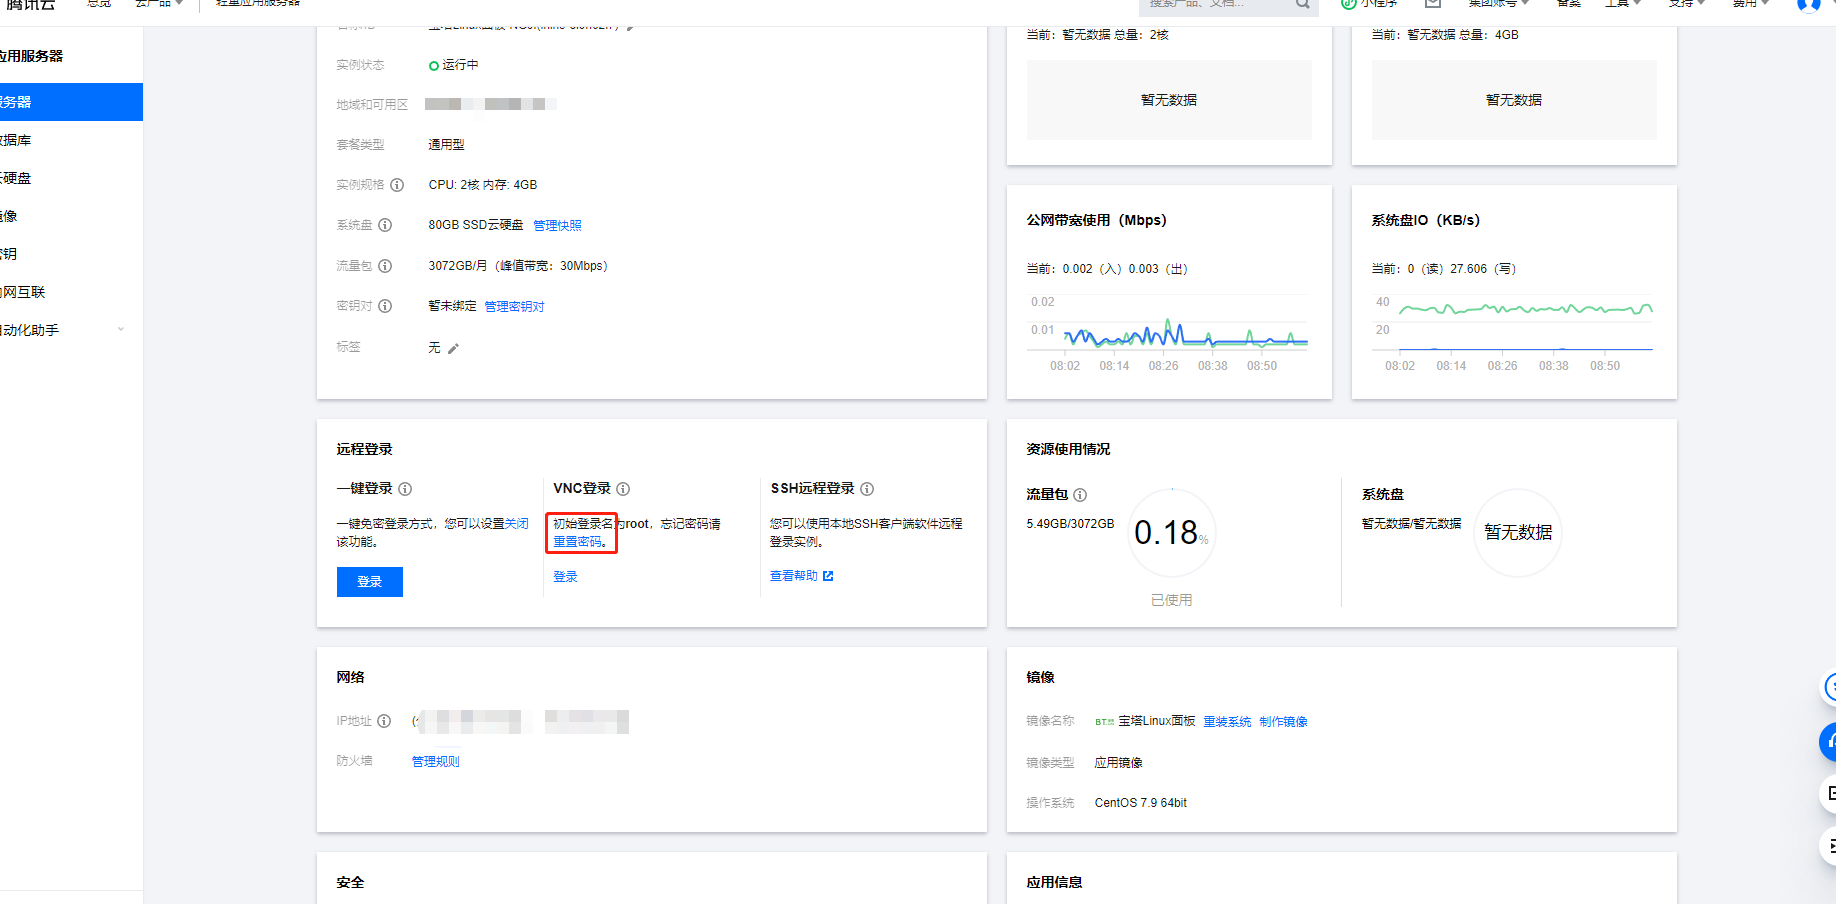Click the CPU: 2核 内存: 4GB value
This screenshot has width=1836, height=904.
pyautogui.click(x=483, y=185)
